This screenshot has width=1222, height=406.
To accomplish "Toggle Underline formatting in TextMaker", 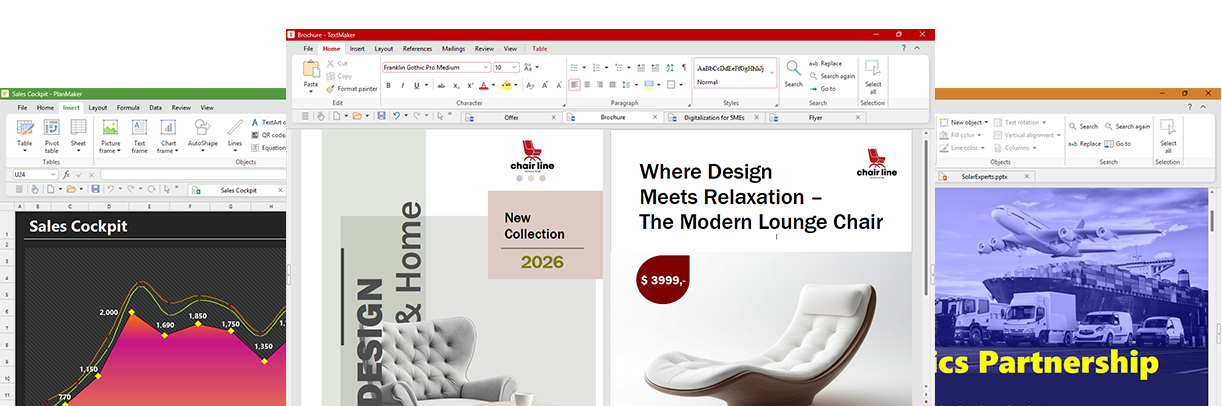I will [415, 86].
